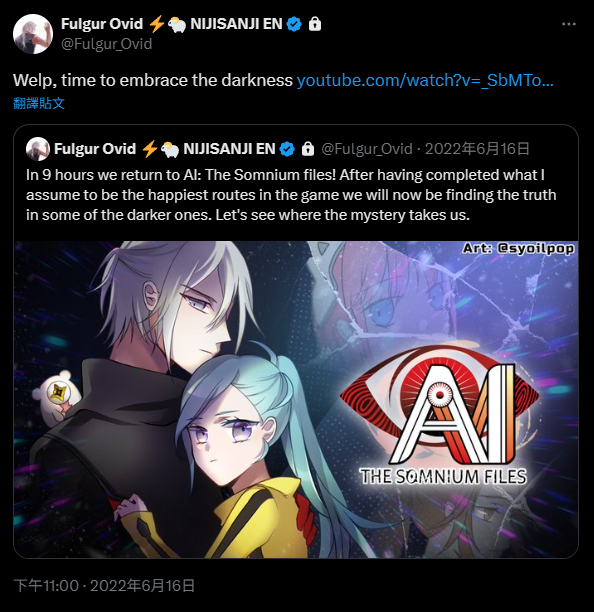This screenshot has width=594, height=612.
Task: Click the lock icon beside header name
Action: tap(315, 24)
